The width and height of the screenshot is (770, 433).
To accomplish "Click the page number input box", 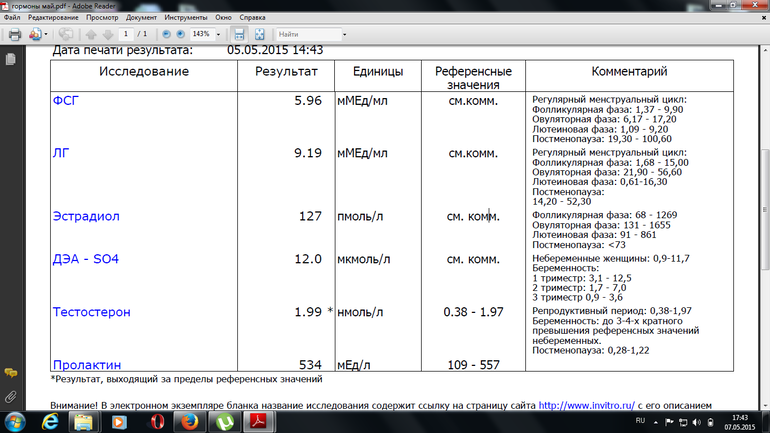I will pos(126,34).
